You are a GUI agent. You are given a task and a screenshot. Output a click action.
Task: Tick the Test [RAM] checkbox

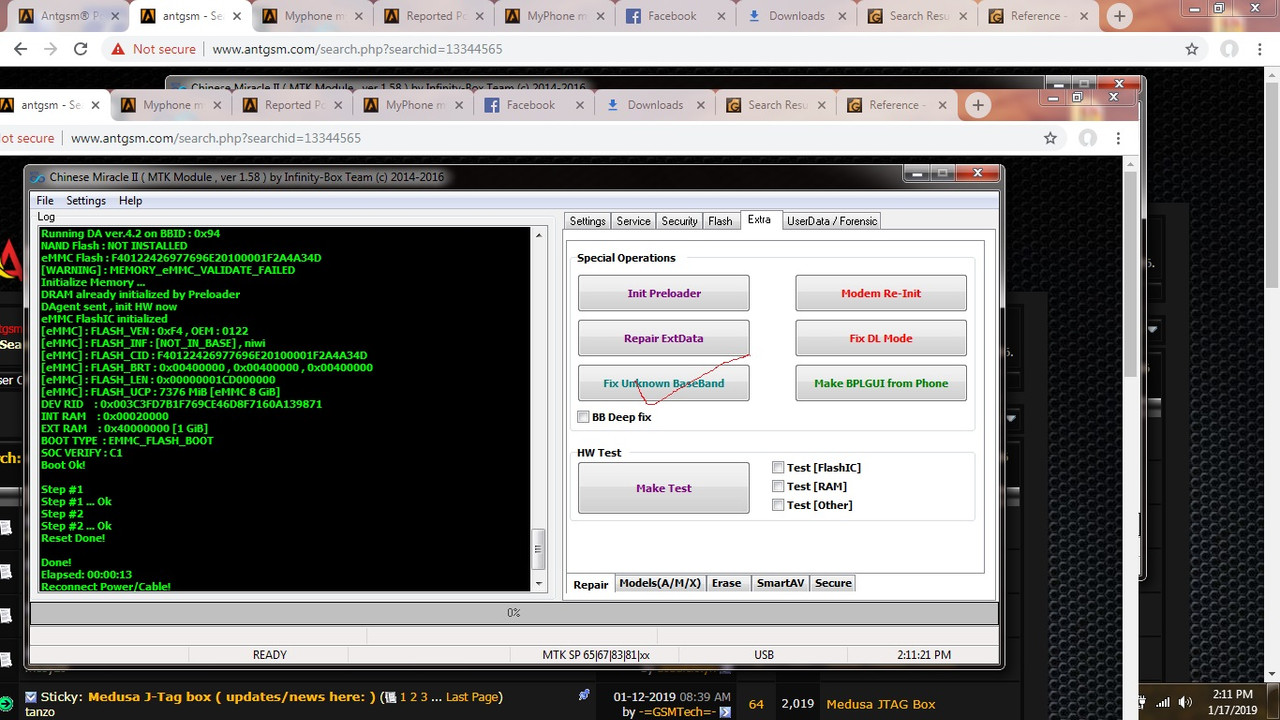pos(778,486)
